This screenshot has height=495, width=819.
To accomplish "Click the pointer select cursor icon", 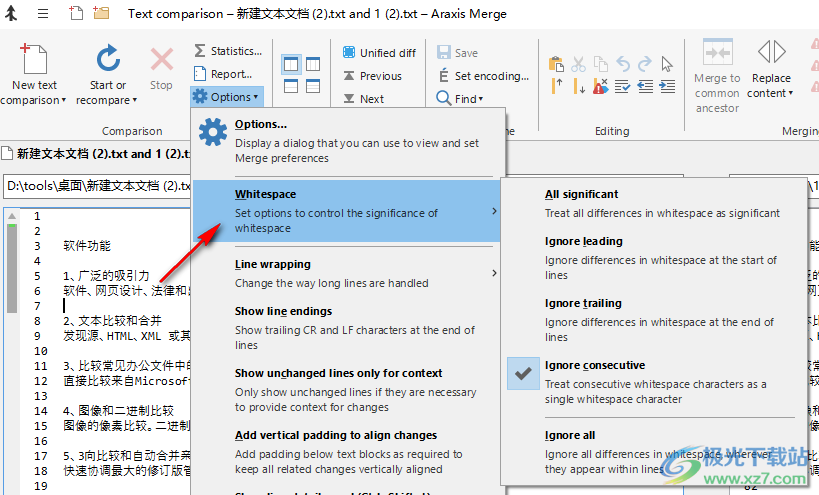I will (x=667, y=64).
